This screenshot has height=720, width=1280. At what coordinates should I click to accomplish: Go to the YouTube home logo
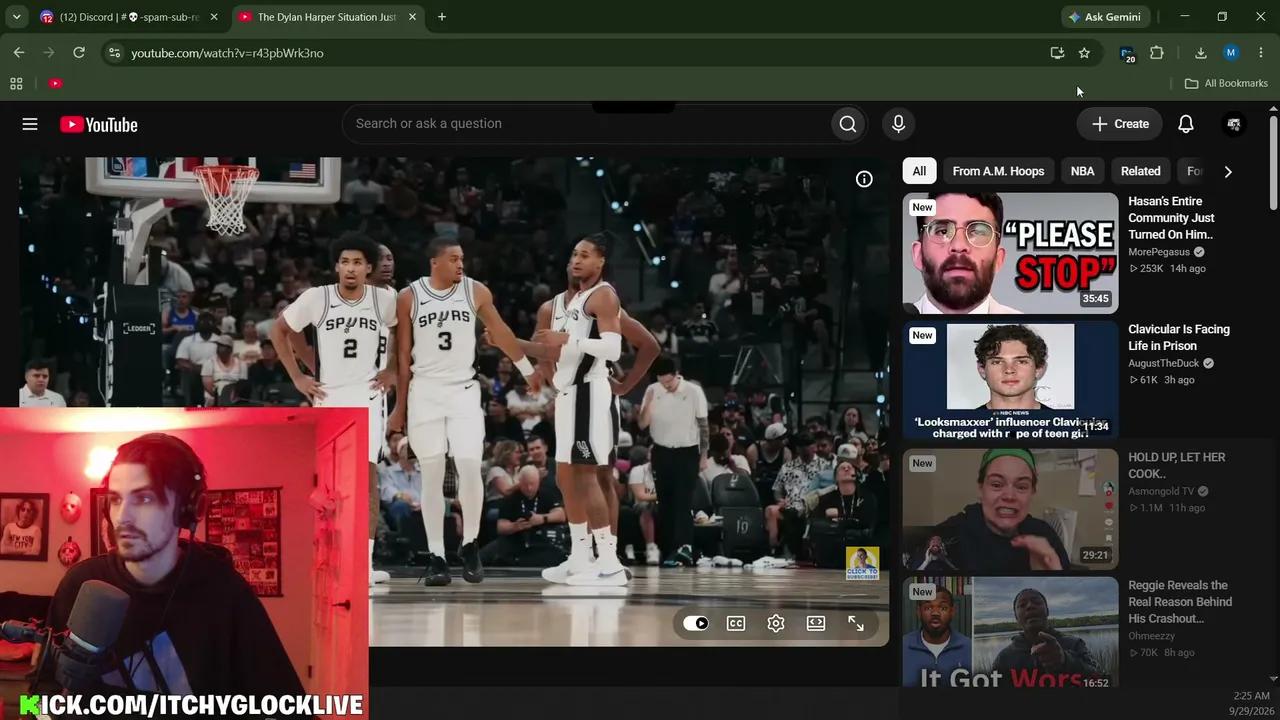[x=98, y=125]
